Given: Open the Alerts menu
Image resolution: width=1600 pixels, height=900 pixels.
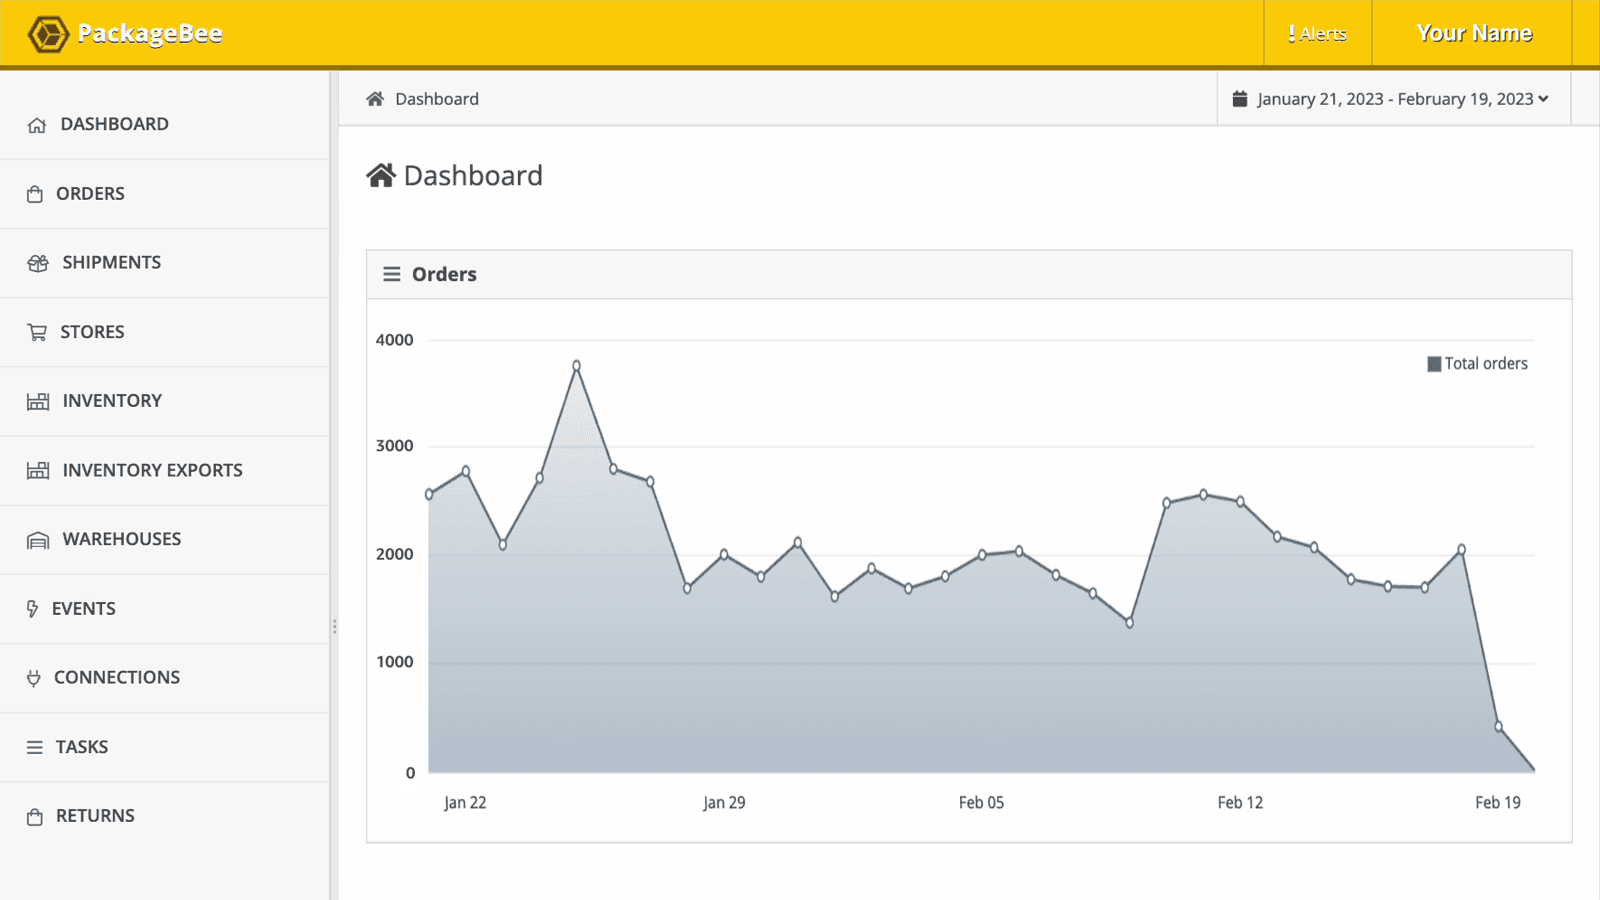Looking at the screenshot, I should [1316, 32].
